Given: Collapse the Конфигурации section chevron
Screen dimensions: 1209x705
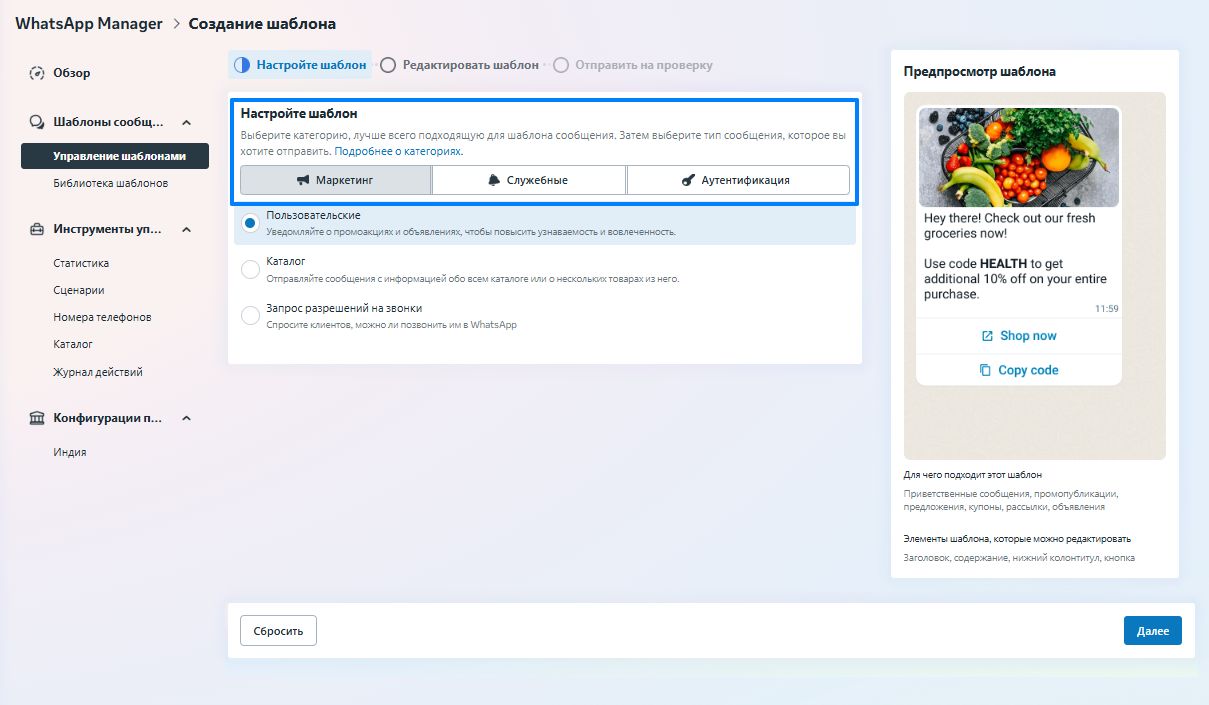Looking at the screenshot, I should tap(186, 418).
